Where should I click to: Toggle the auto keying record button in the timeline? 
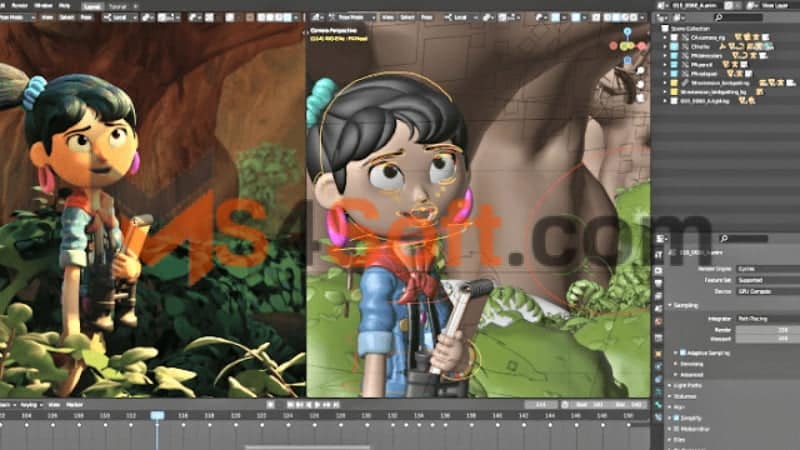coord(270,405)
